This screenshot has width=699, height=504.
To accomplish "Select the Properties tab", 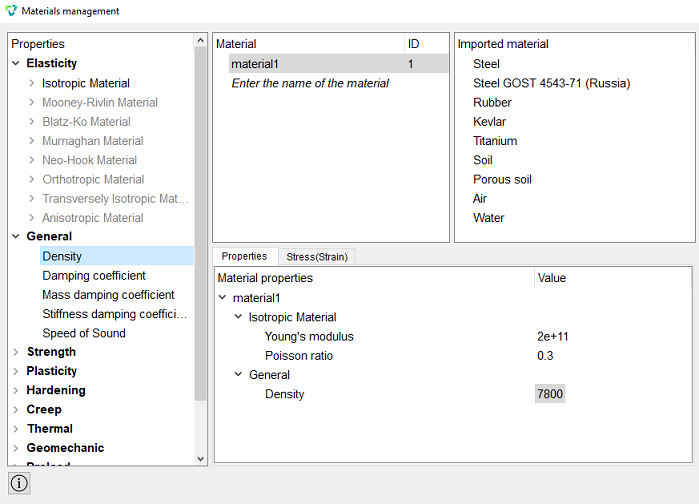I will 244,256.
